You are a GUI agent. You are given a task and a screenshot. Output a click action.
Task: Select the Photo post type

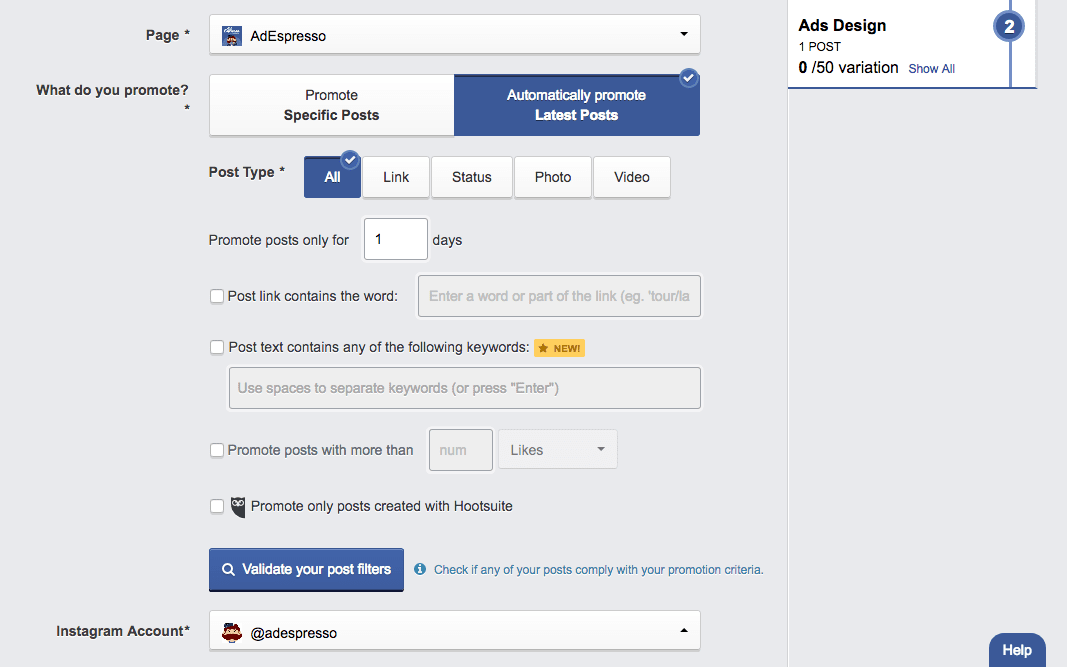(x=553, y=177)
